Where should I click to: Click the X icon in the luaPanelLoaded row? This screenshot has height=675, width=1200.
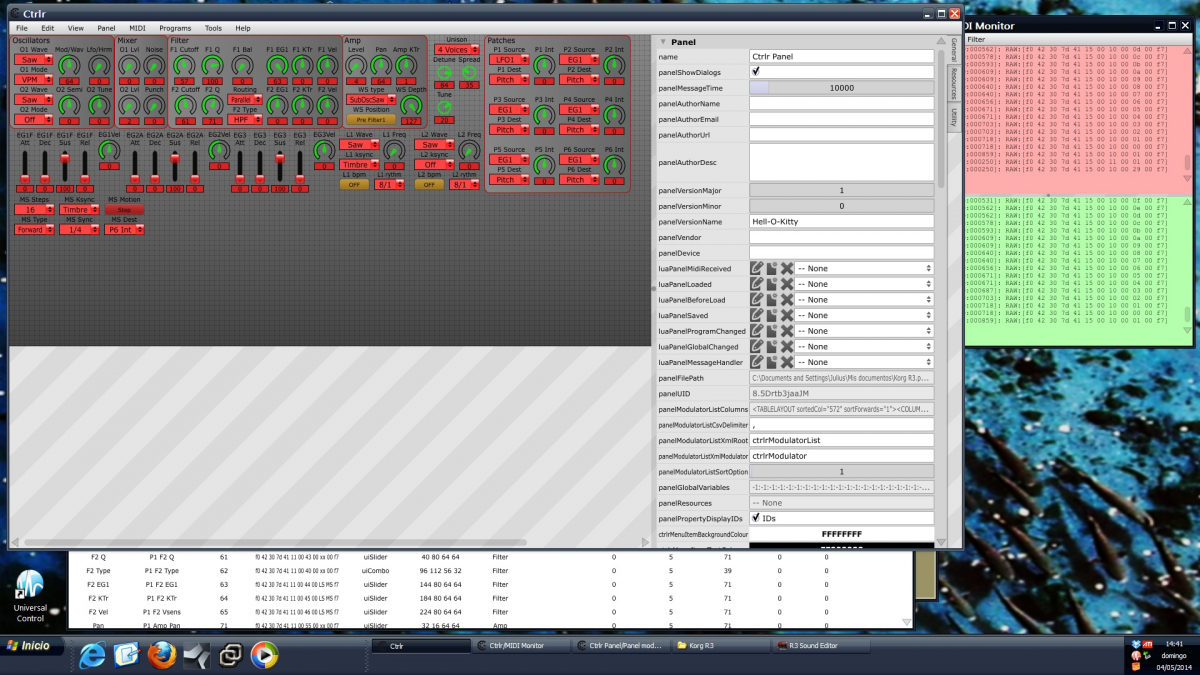point(787,284)
